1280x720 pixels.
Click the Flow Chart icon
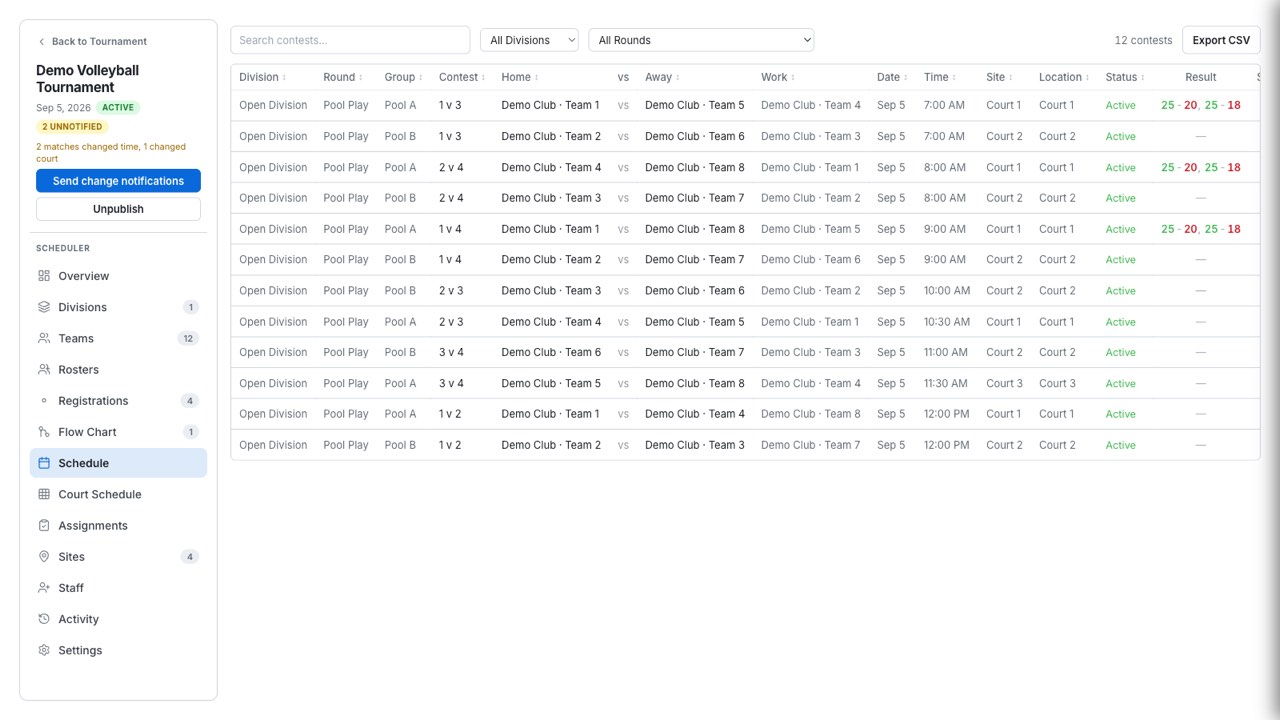click(x=44, y=432)
